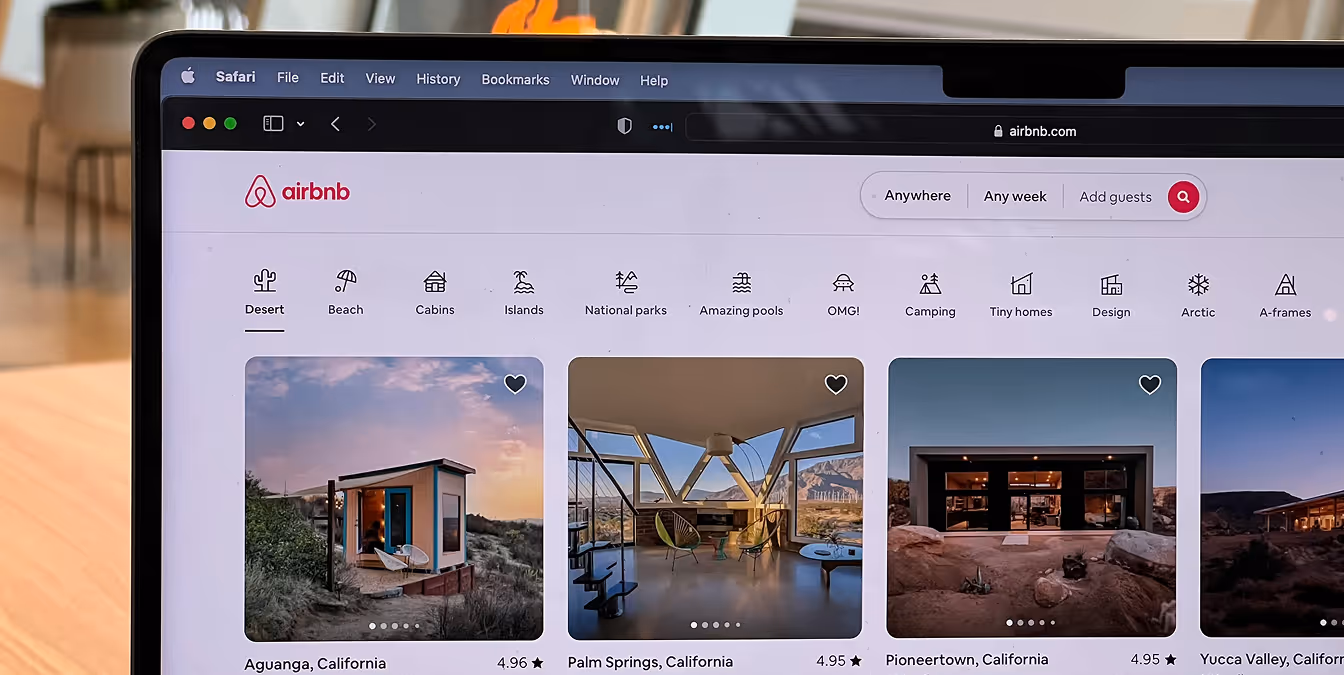Open the Safari app menu

tap(236, 77)
